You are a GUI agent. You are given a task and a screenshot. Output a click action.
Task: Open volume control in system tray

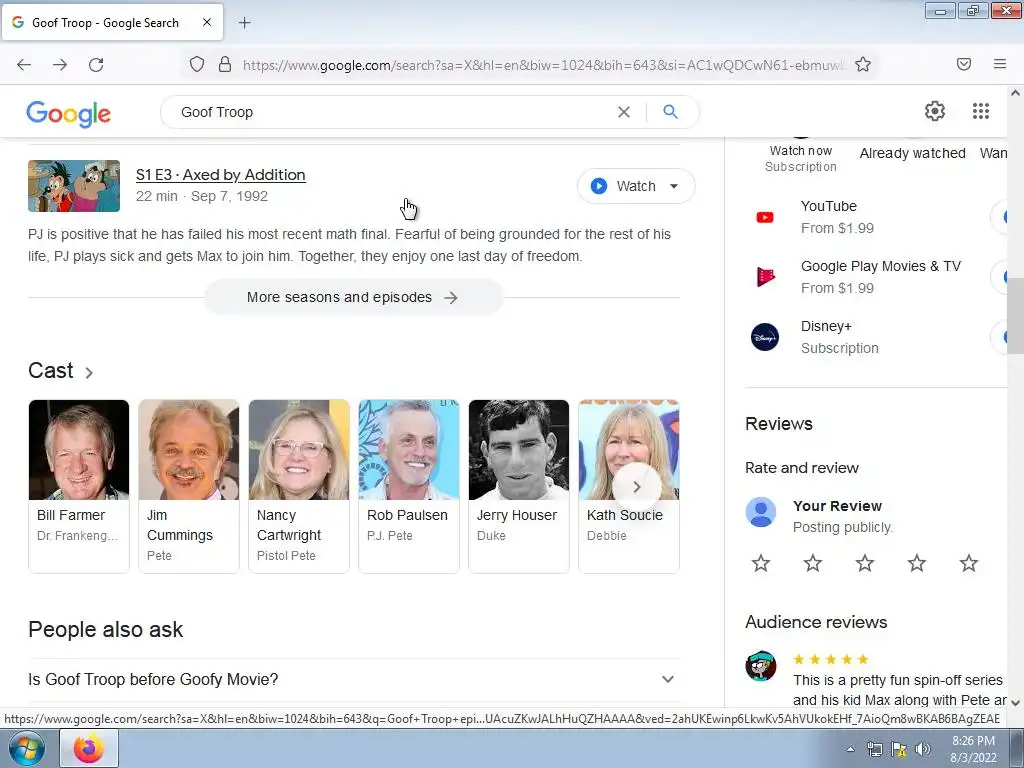[923, 749]
